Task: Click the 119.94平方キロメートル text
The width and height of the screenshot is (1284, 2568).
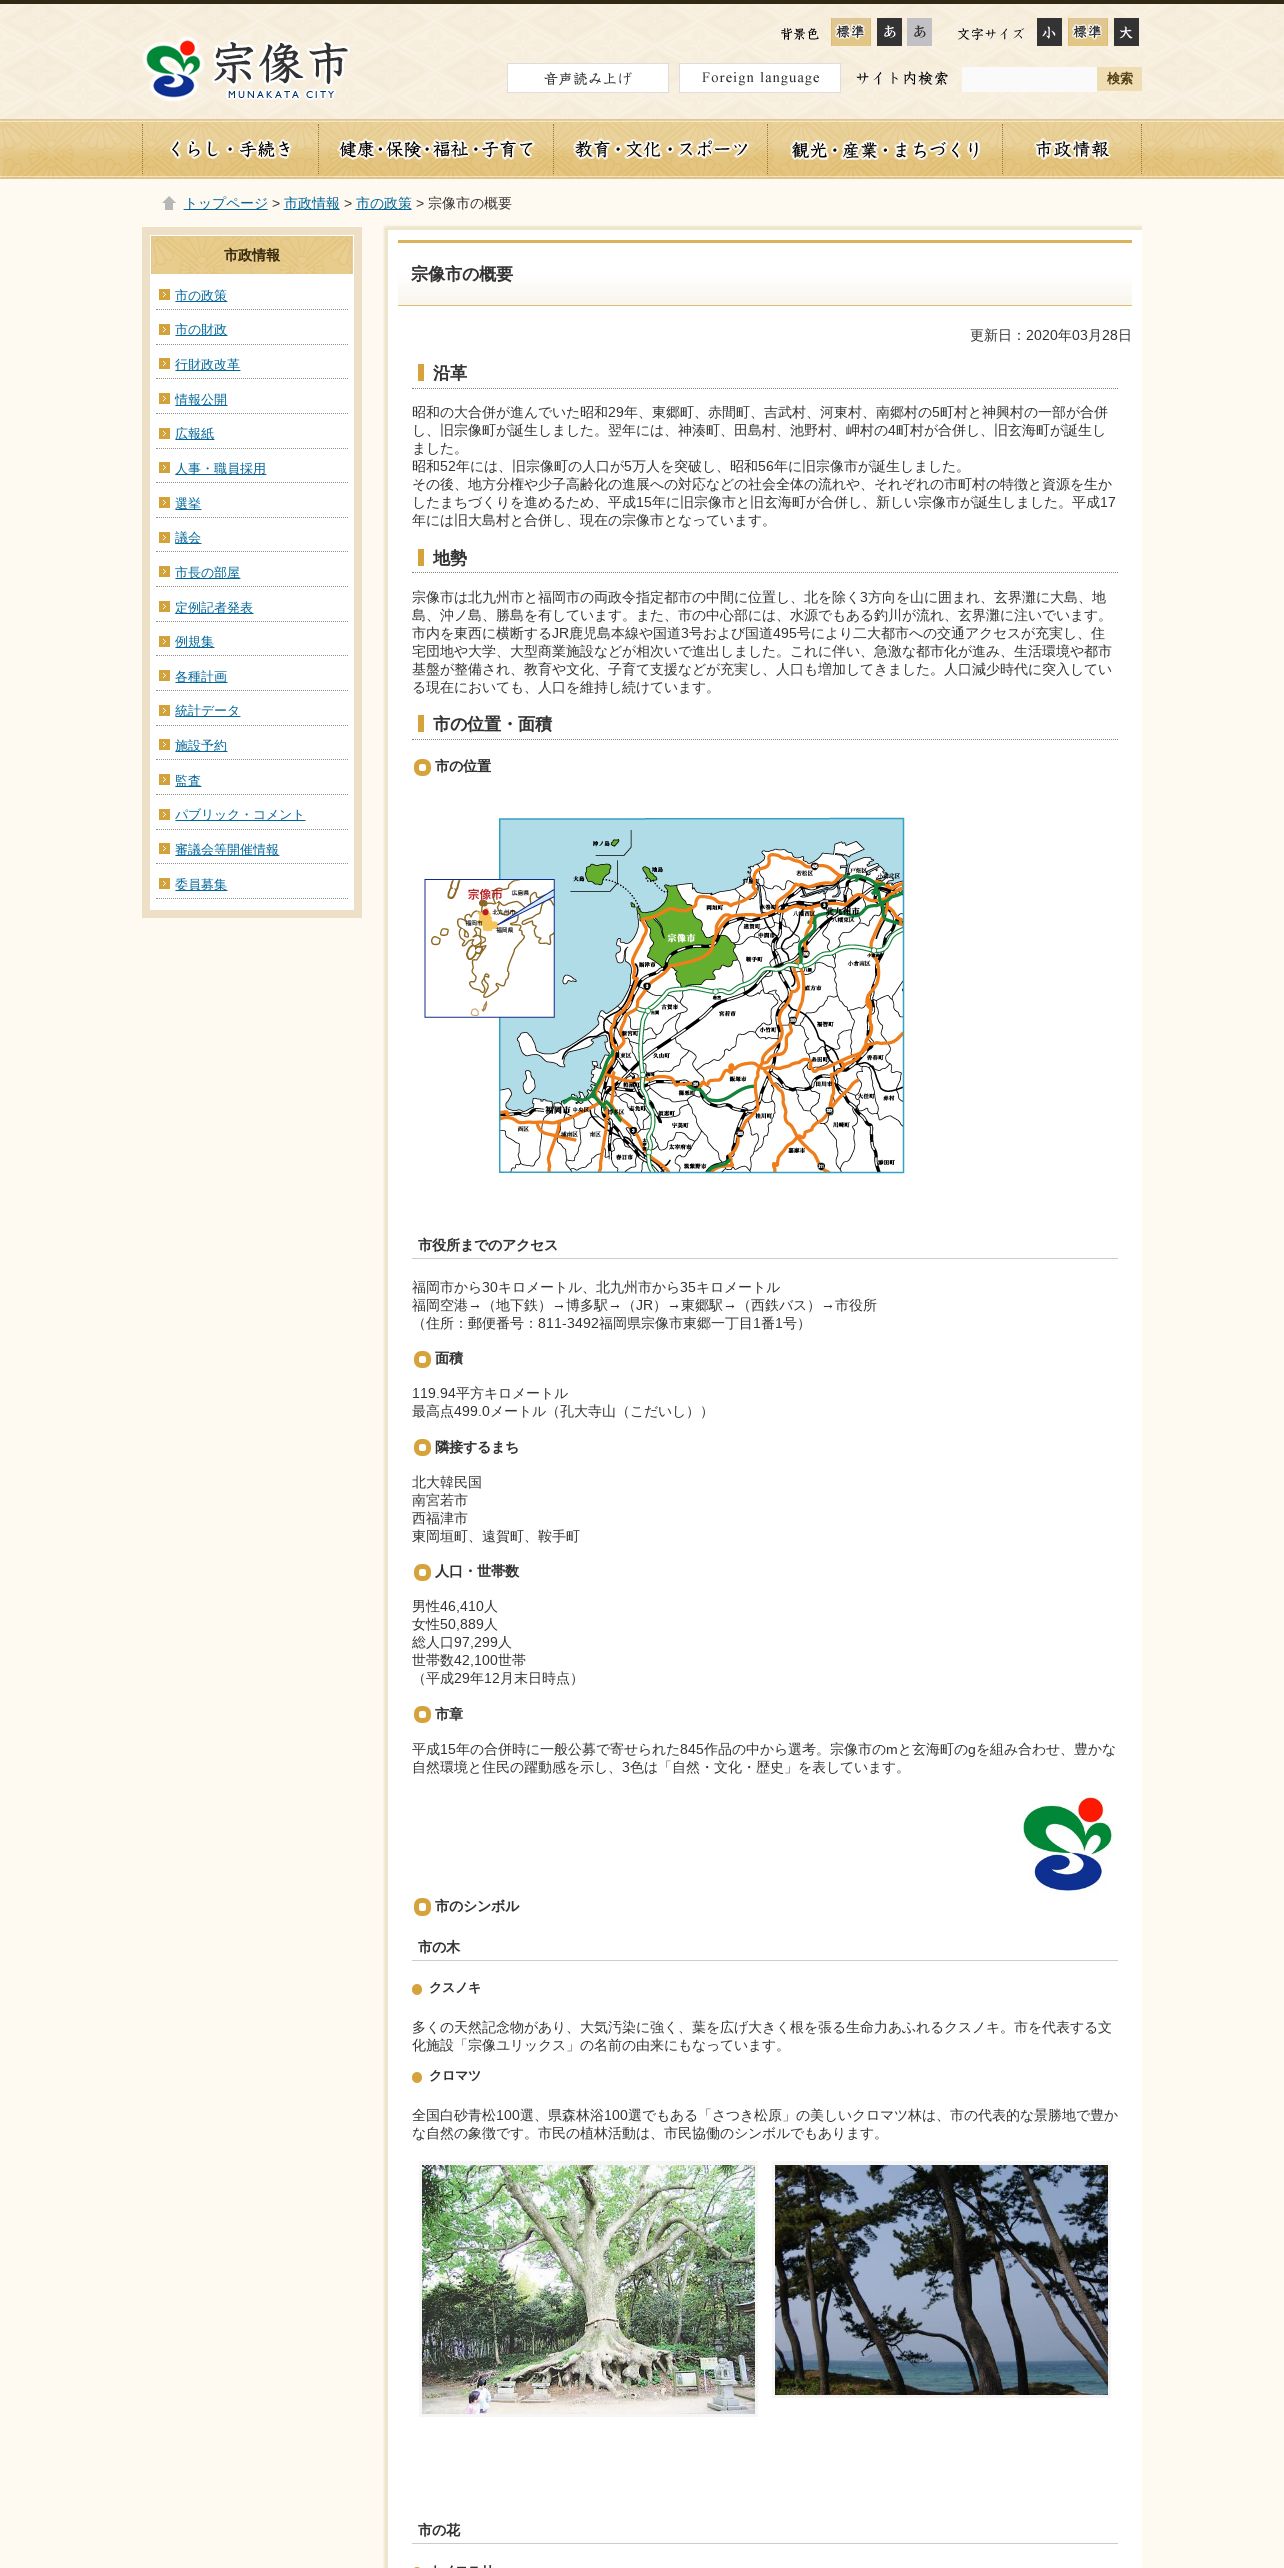Action: pyautogui.click(x=490, y=1393)
